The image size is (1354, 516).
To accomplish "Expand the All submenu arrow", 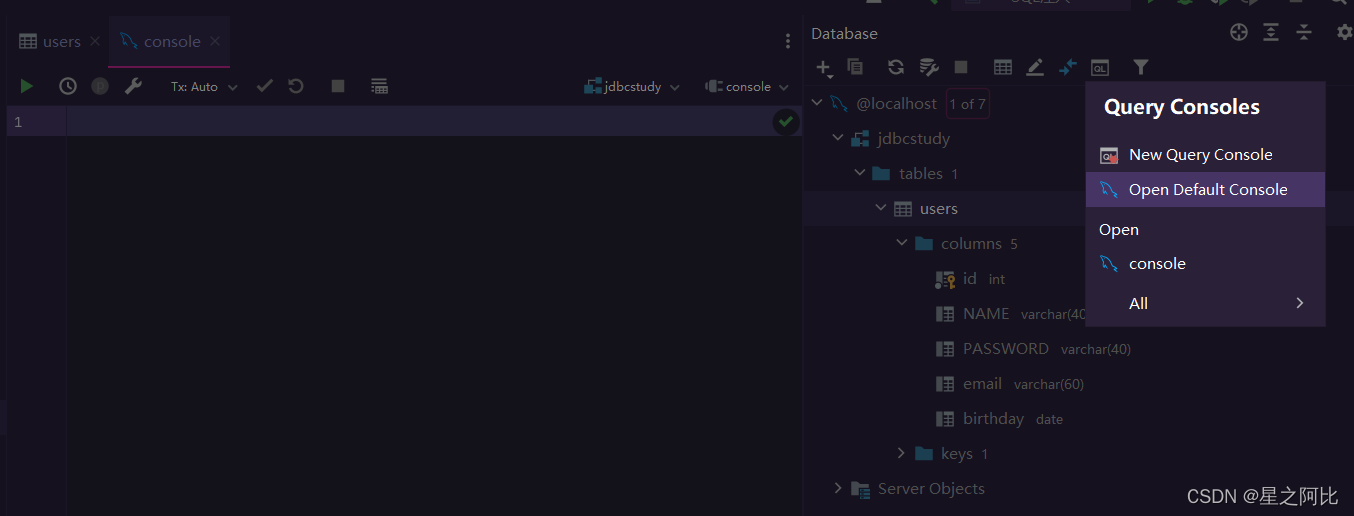I will [x=1300, y=303].
